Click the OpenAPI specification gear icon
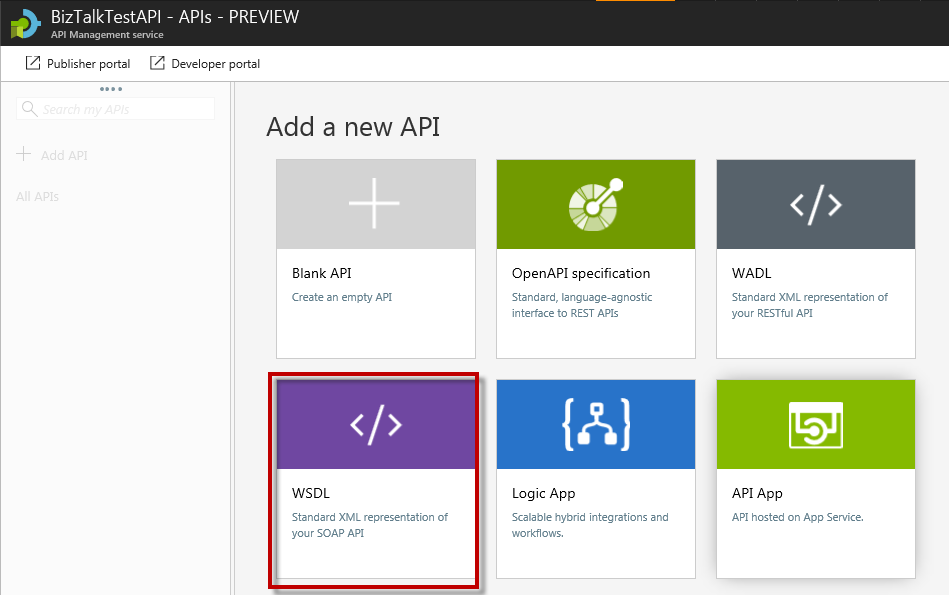Viewport: 949px width, 595px height. (595, 204)
